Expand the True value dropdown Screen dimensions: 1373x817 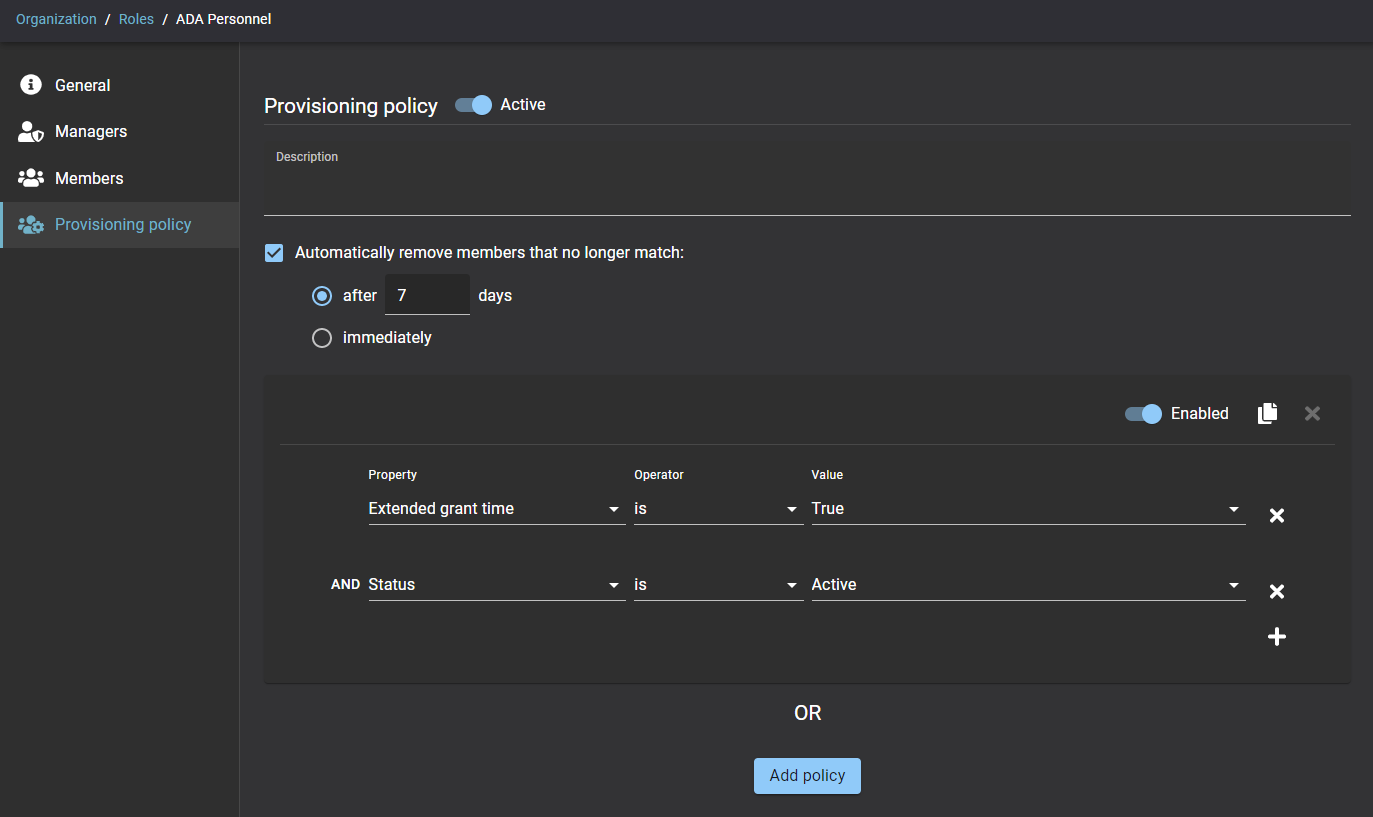pos(1027,509)
